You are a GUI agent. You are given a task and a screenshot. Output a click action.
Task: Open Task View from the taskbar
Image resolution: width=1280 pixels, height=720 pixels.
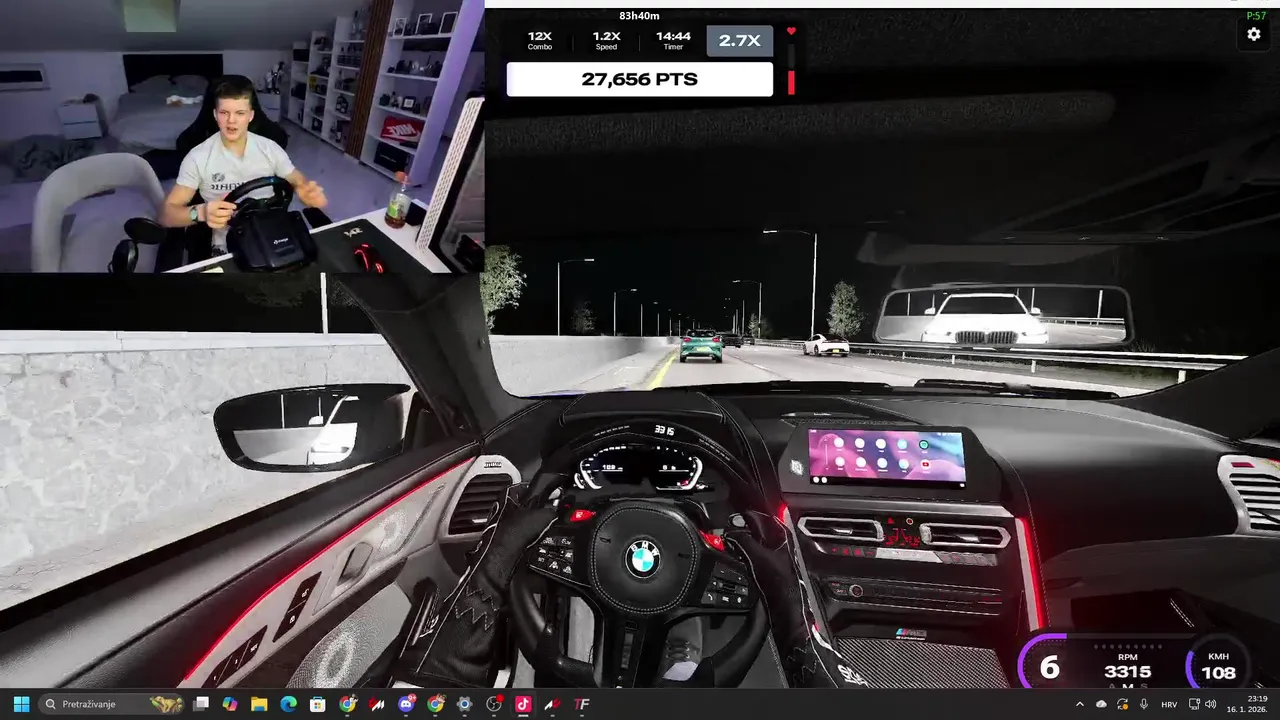pyautogui.click(x=201, y=704)
